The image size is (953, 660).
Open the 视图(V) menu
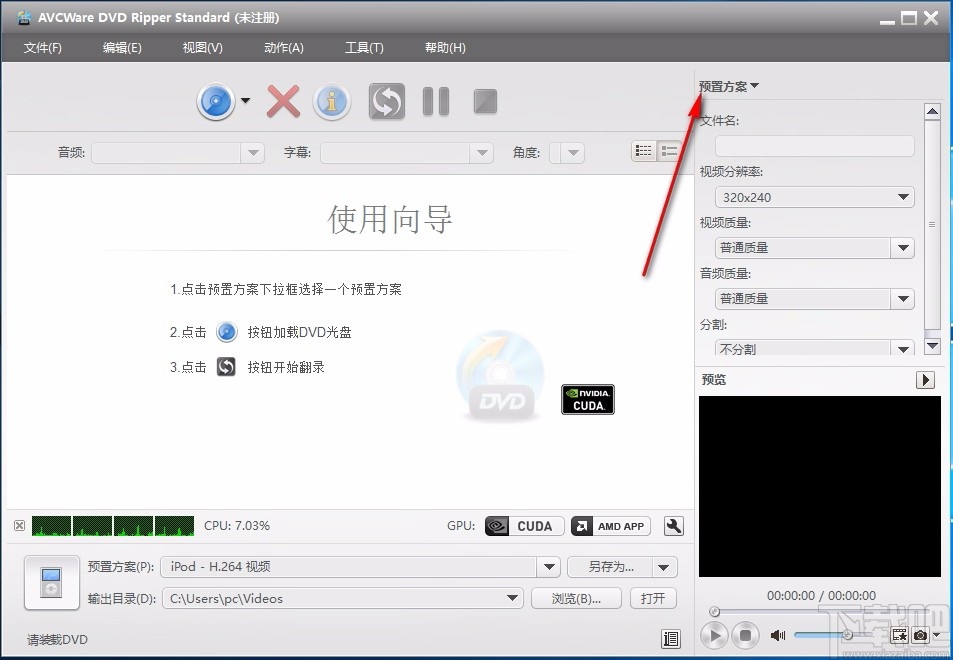pyautogui.click(x=202, y=47)
